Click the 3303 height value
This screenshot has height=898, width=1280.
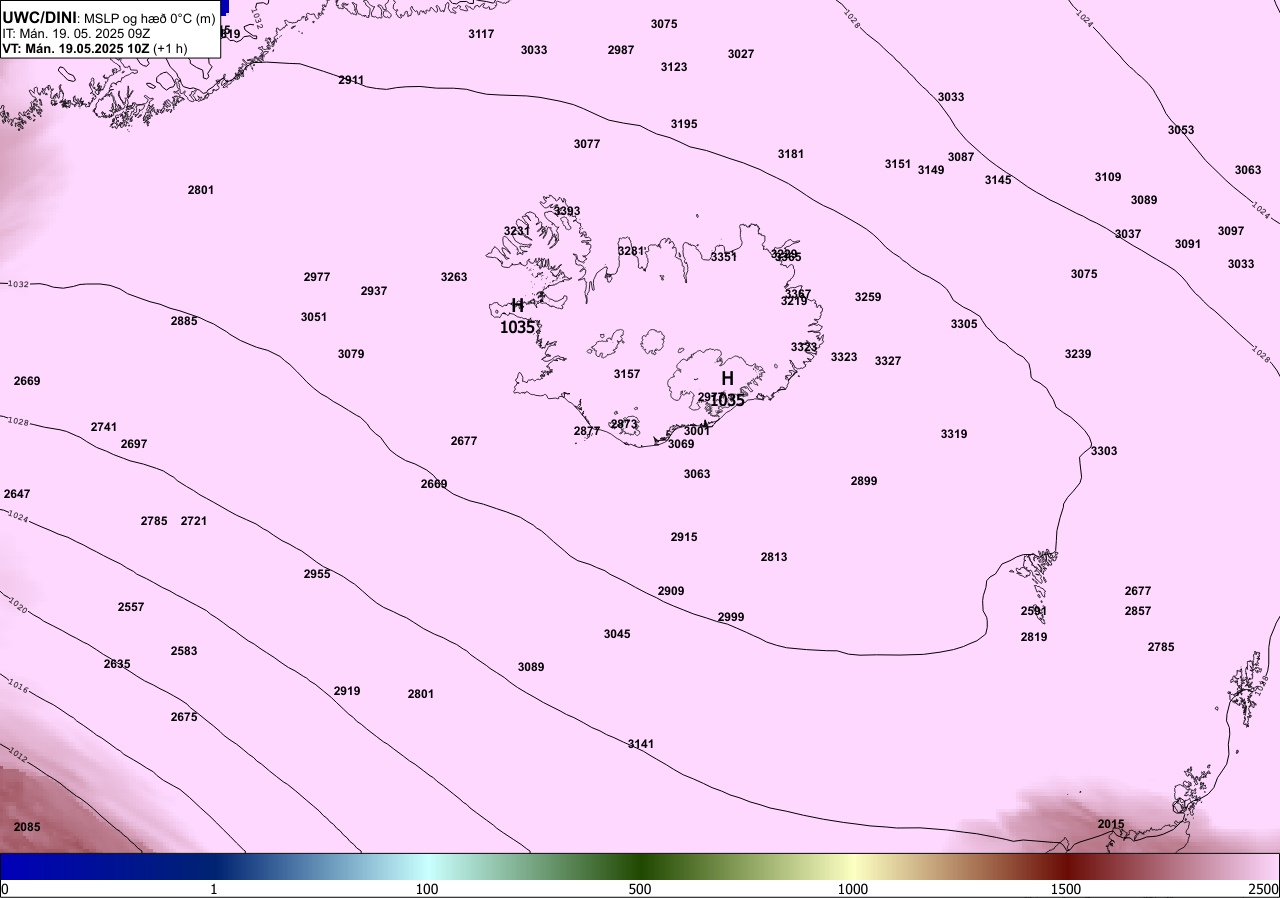point(1104,451)
